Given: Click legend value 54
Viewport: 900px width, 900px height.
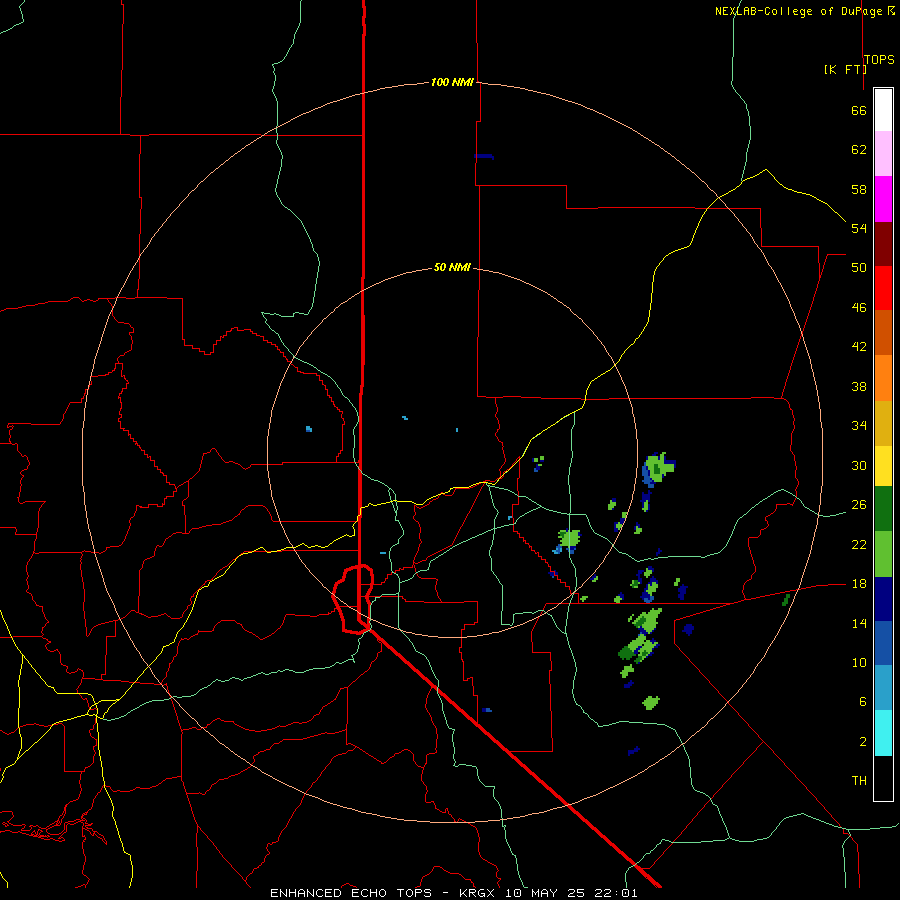Looking at the screenshot, I should coord(859,228).
